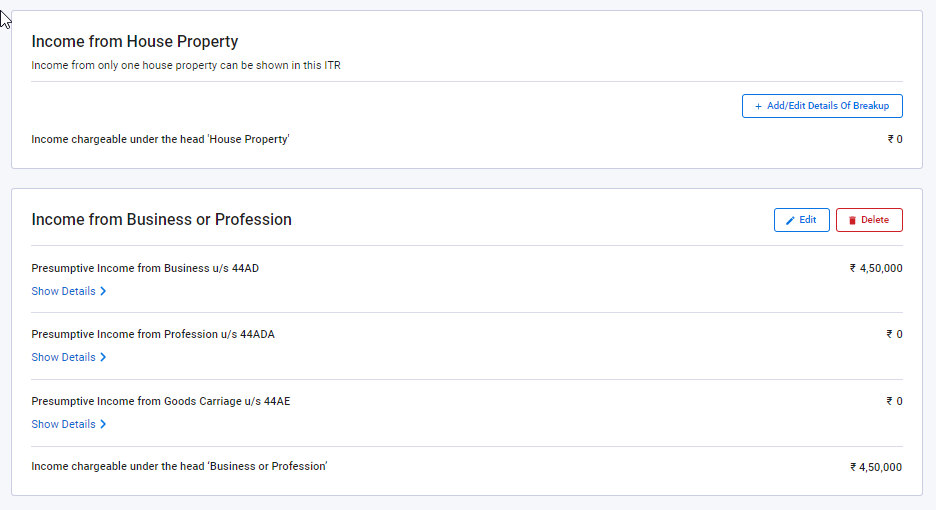The height and width of the screenshot is (510, 936).
Task: Delete the Business or Profession income
Action: pos(869,220)
